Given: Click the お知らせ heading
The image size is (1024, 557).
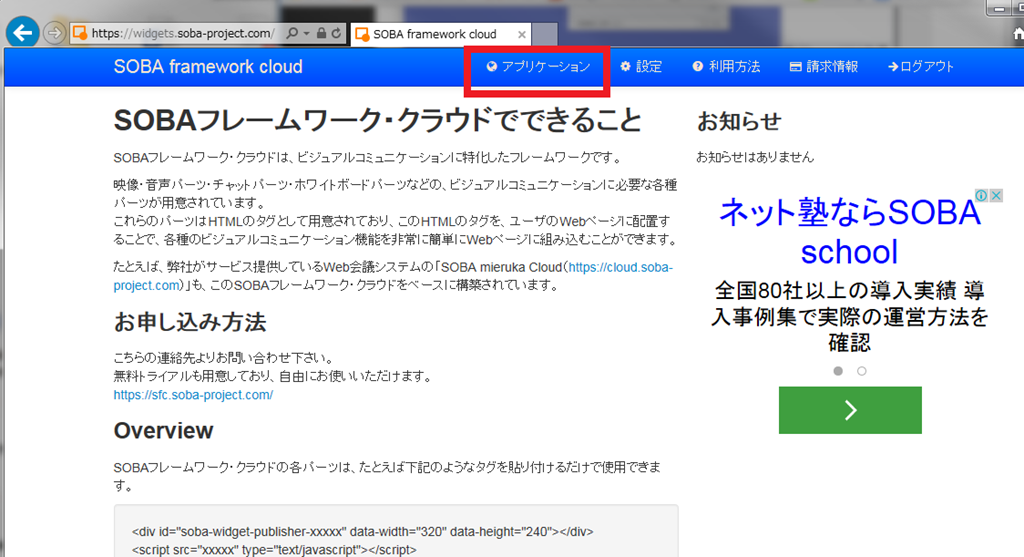Looking at the screenshot, I should click(739, 121).
